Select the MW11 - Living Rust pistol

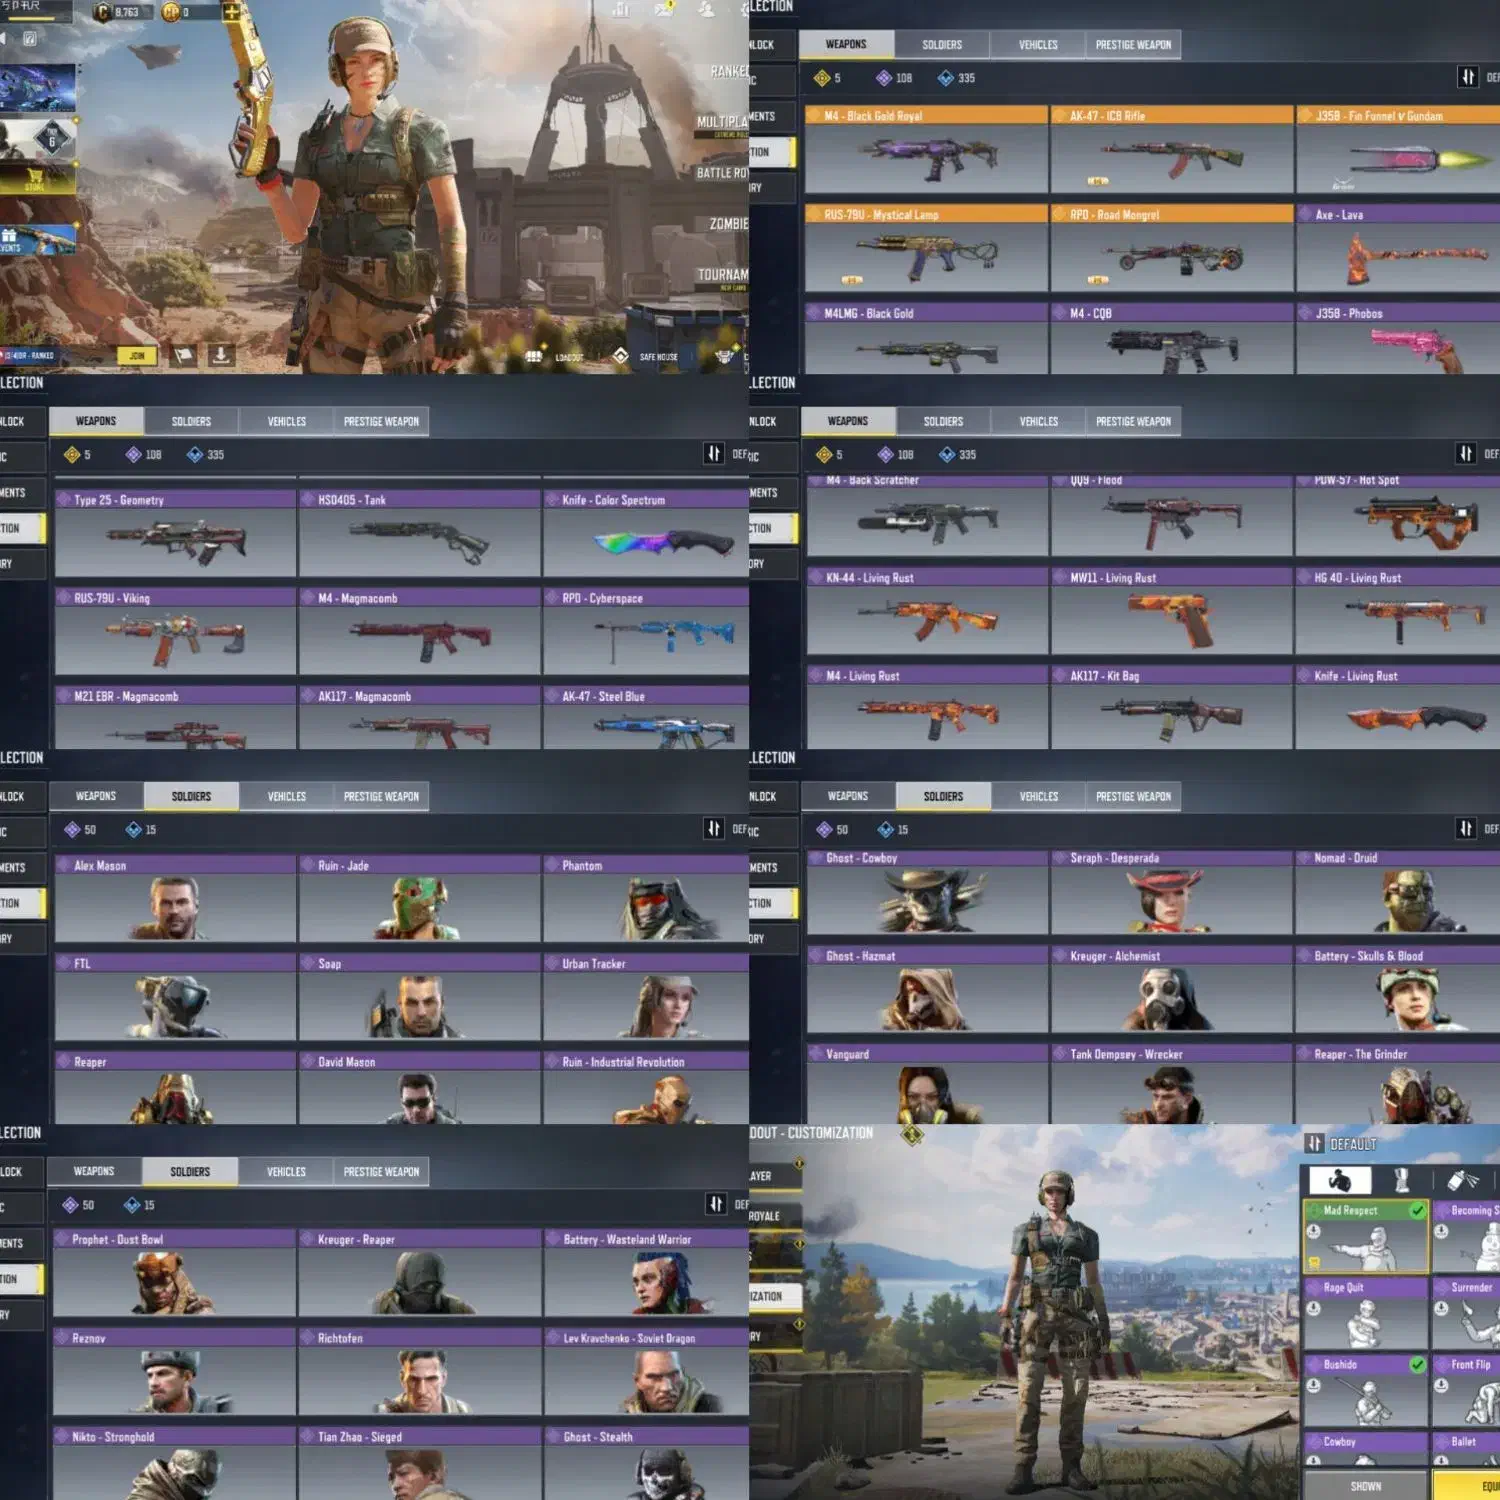click(1172, 612)
